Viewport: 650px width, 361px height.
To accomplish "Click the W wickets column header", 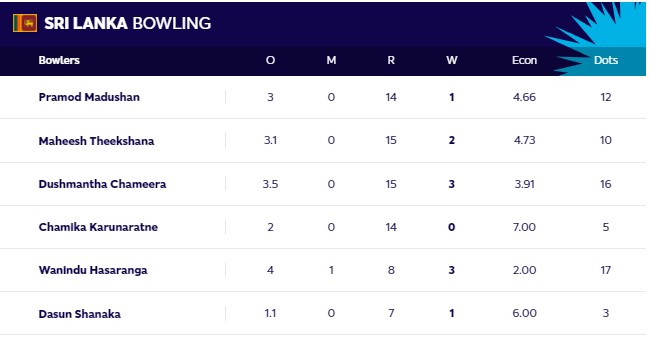I will point(451,60).
